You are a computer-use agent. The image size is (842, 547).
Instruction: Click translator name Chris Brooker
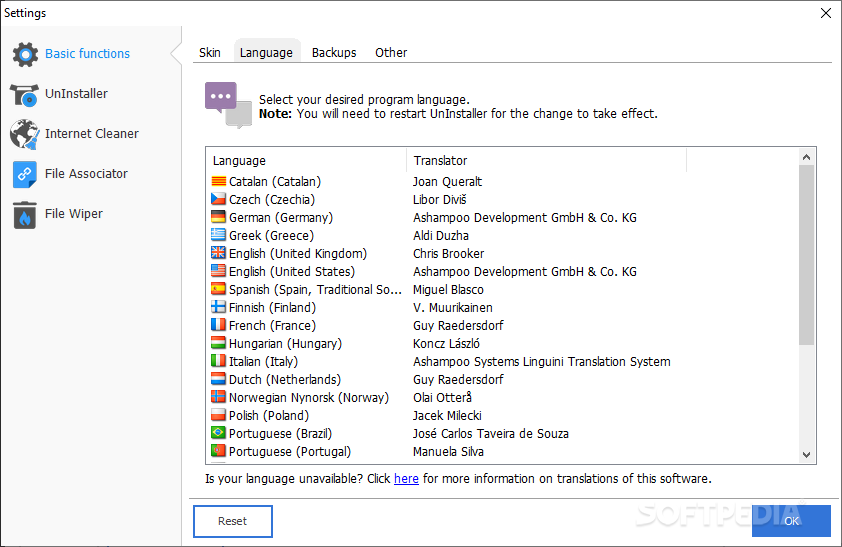448,253
